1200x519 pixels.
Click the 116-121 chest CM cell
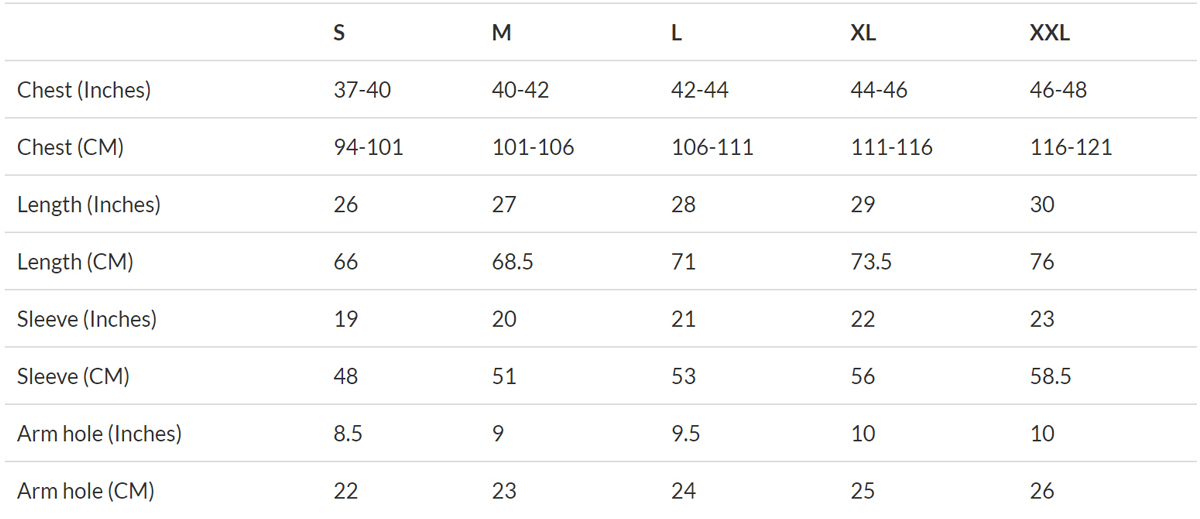pyautogui.click(x=1071, y=147)
